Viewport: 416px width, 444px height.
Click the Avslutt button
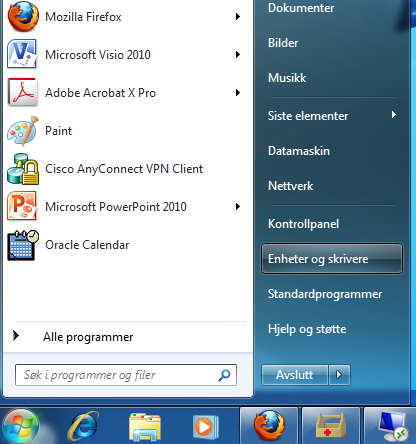(x=295, y=375)
